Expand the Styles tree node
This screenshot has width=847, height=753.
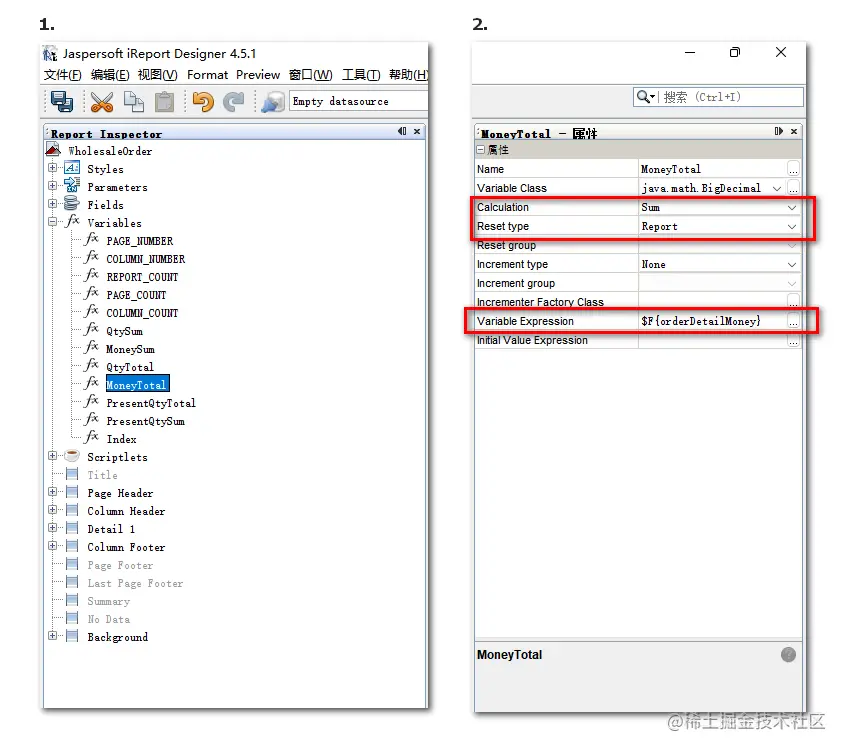(x=52, y=168)
